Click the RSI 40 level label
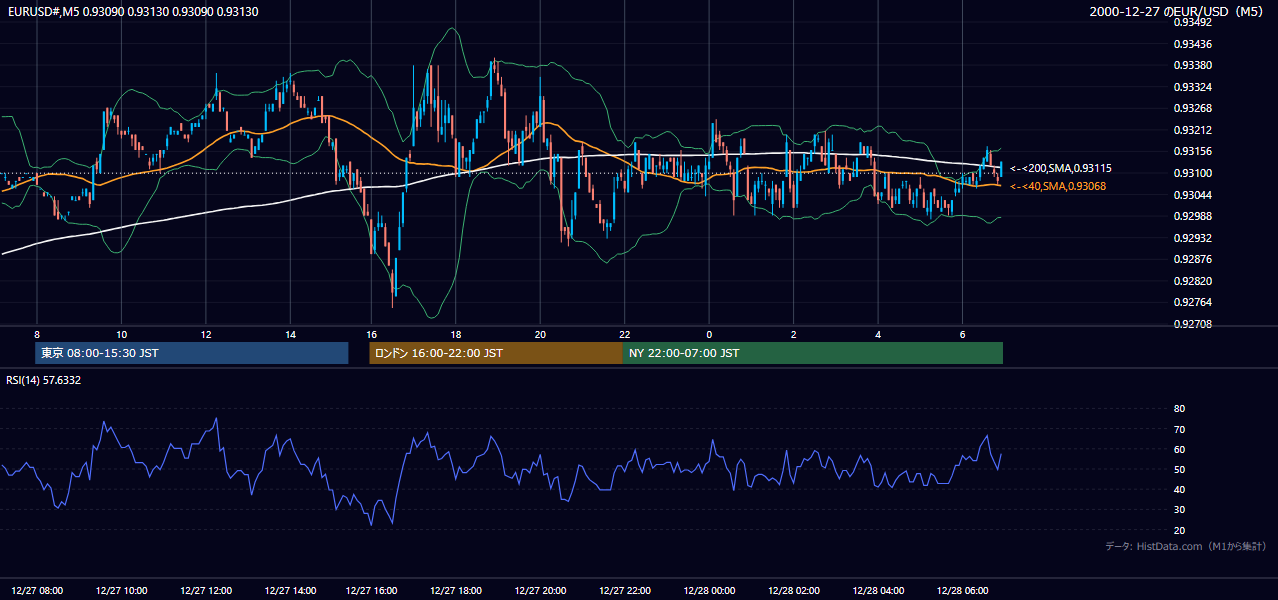The image size is (1278, 600). coord(1179,489)
